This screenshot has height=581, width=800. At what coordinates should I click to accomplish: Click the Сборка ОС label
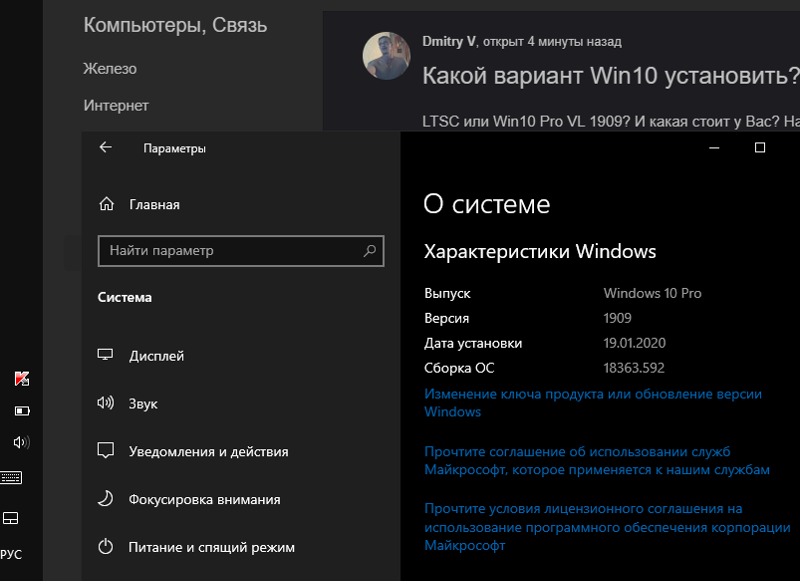[x=459, y=368]
